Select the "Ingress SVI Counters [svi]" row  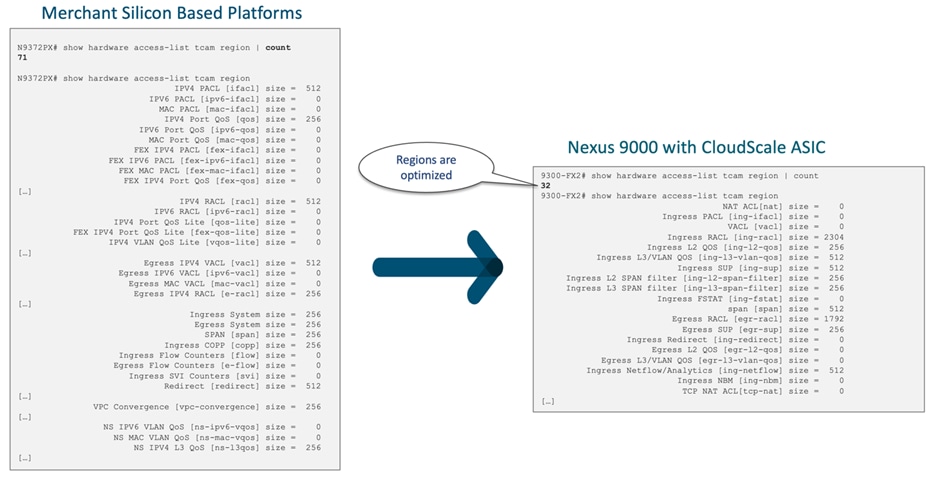pyautogui.click(x=225, y=376)
